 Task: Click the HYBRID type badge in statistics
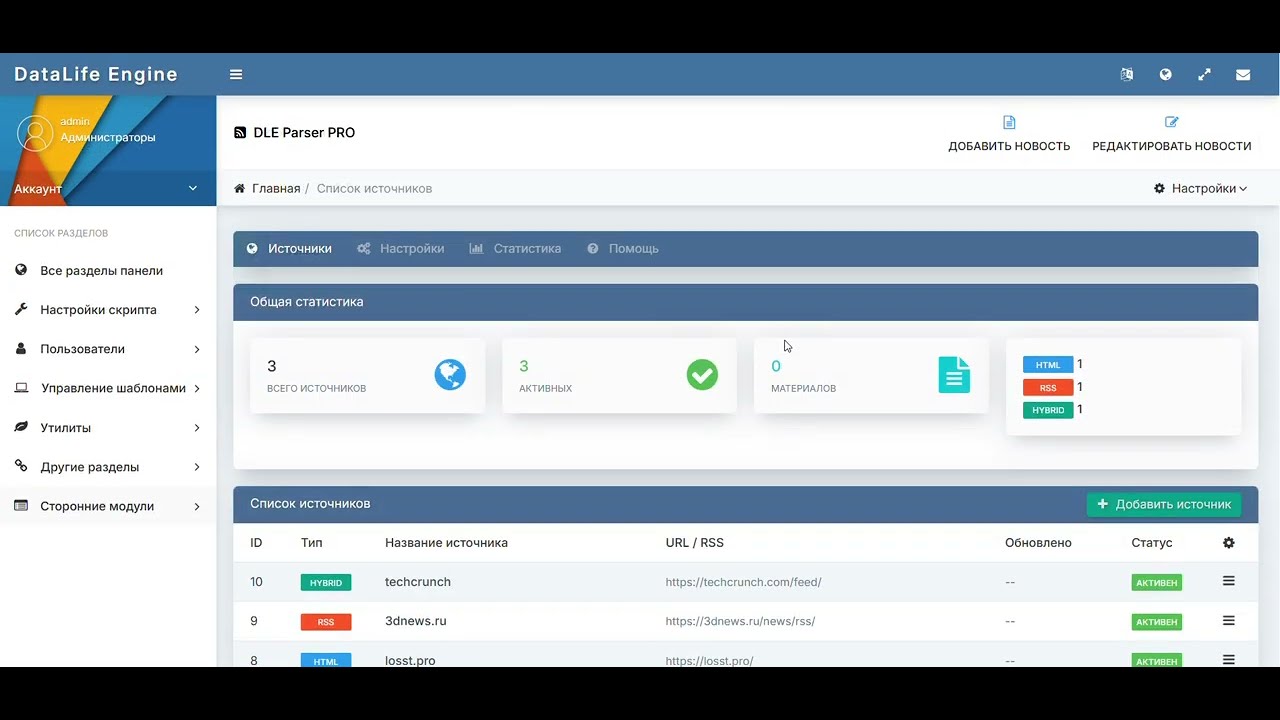1048,410
